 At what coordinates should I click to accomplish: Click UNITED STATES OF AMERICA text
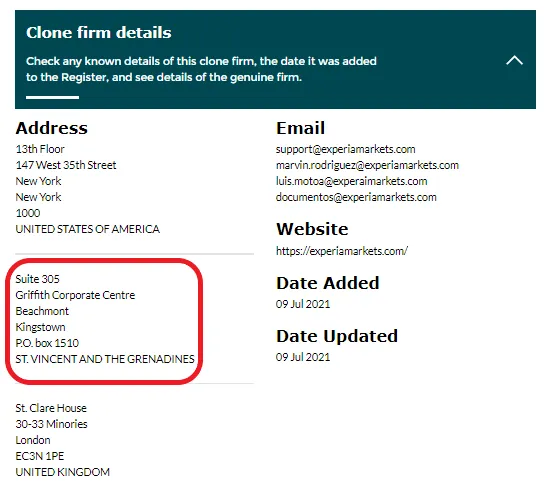click(87, 229)
